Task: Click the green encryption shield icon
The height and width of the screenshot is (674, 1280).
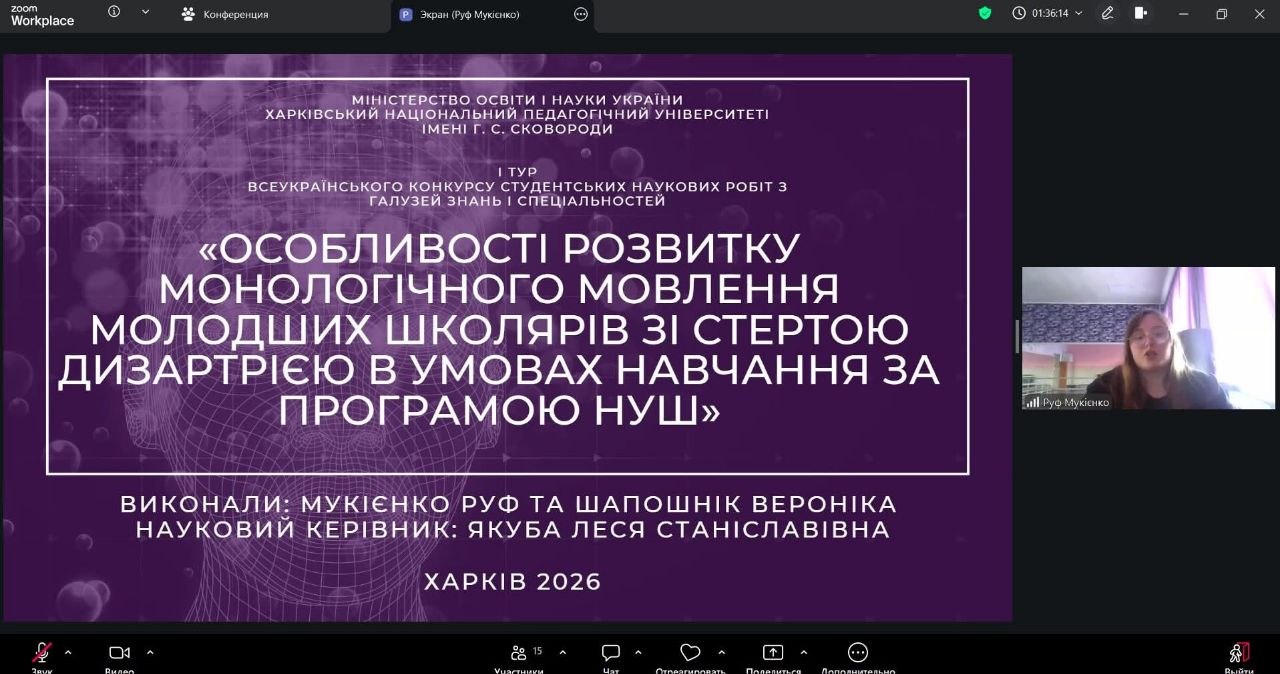Action: click(x=985, y=13)
